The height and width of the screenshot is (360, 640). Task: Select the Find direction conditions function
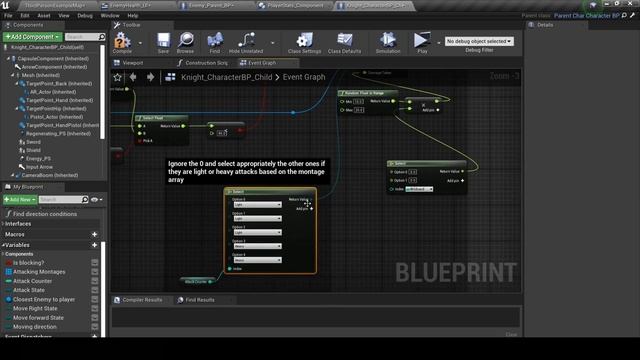44,214
